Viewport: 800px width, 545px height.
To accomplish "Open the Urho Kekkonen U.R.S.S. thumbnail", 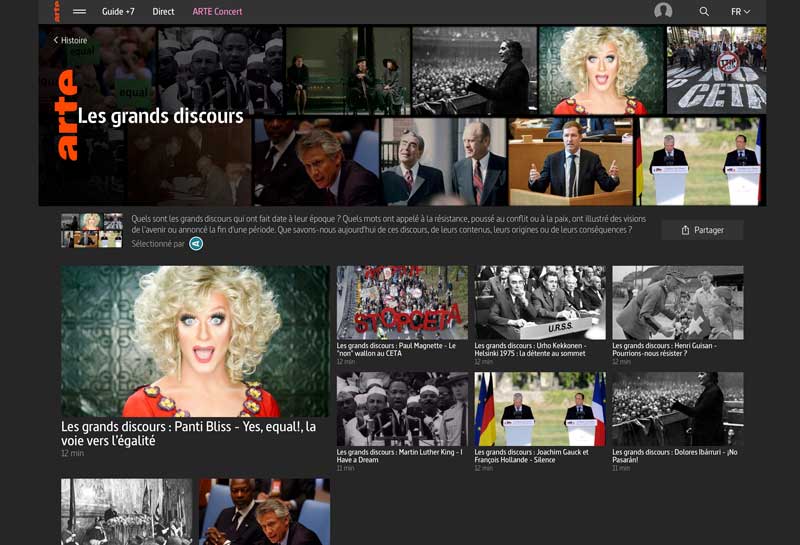I will [540, 303].
